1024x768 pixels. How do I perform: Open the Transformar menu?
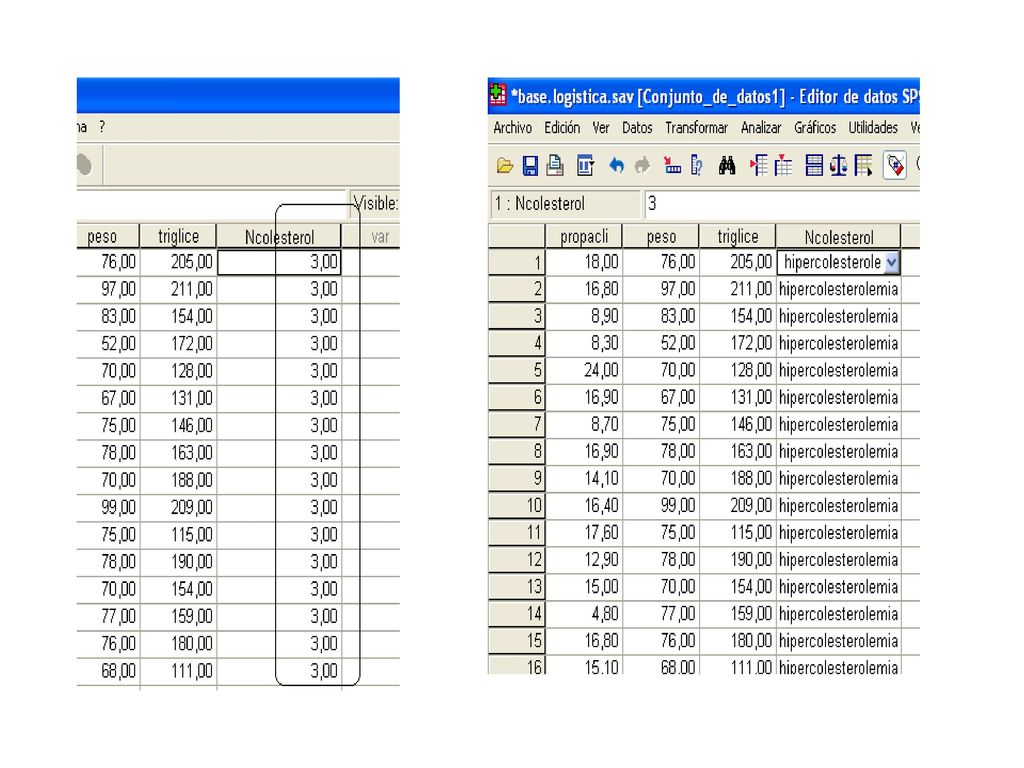point(696,128)
